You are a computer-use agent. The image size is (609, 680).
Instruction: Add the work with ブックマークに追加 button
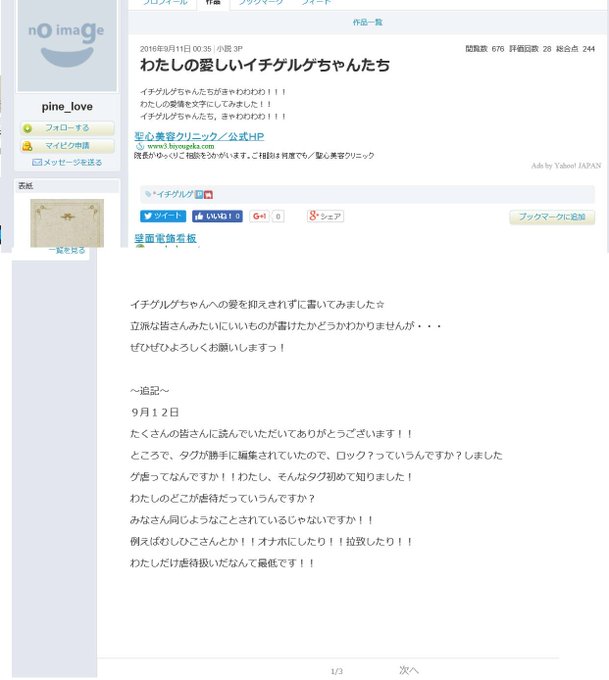[x=552, y=217]
